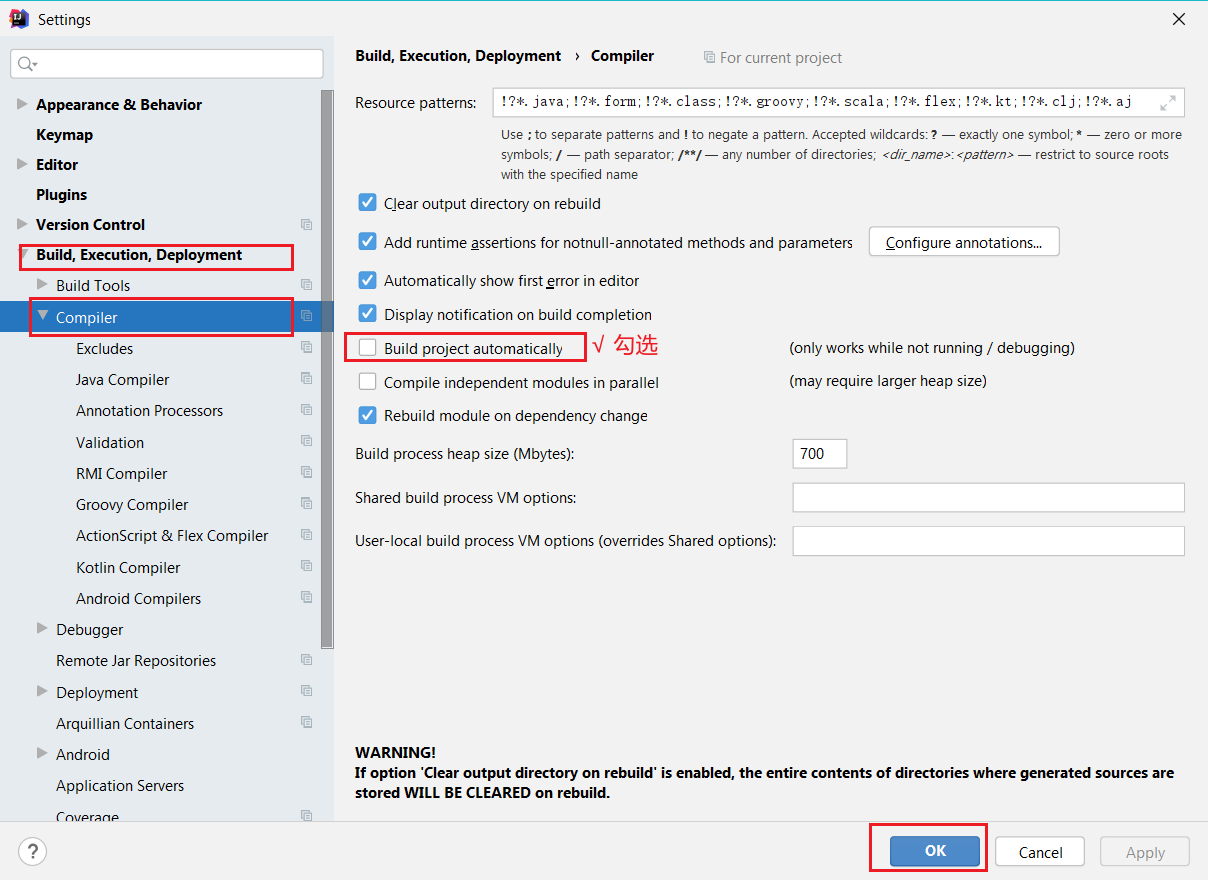Image resolution: width=1208 pixels, height=880 pixels.
Task: Open Kotlin Compiler settings page
Action: coord(128,567)
